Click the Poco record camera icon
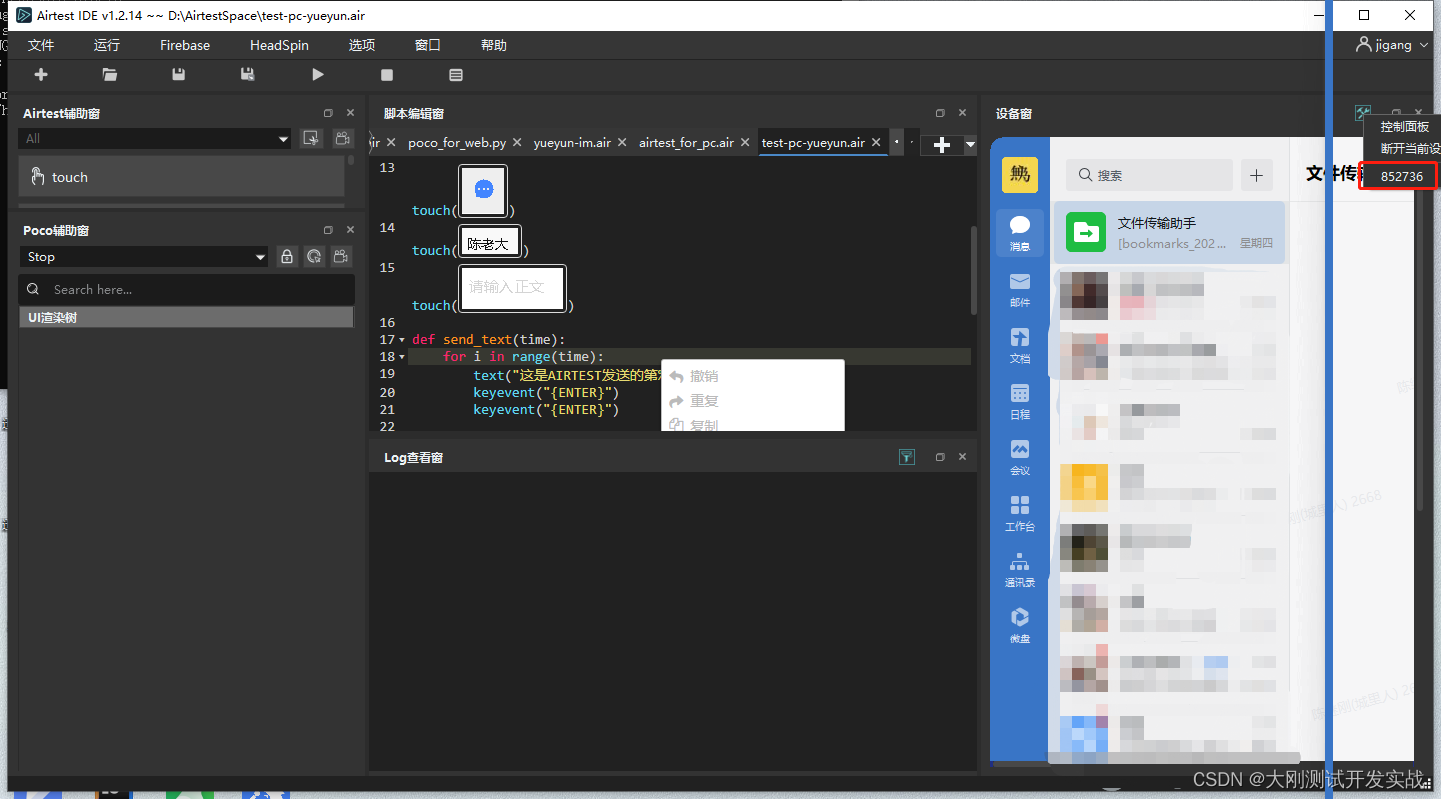The width and height of the screenshot is (1441, 799). pos(342,257)
